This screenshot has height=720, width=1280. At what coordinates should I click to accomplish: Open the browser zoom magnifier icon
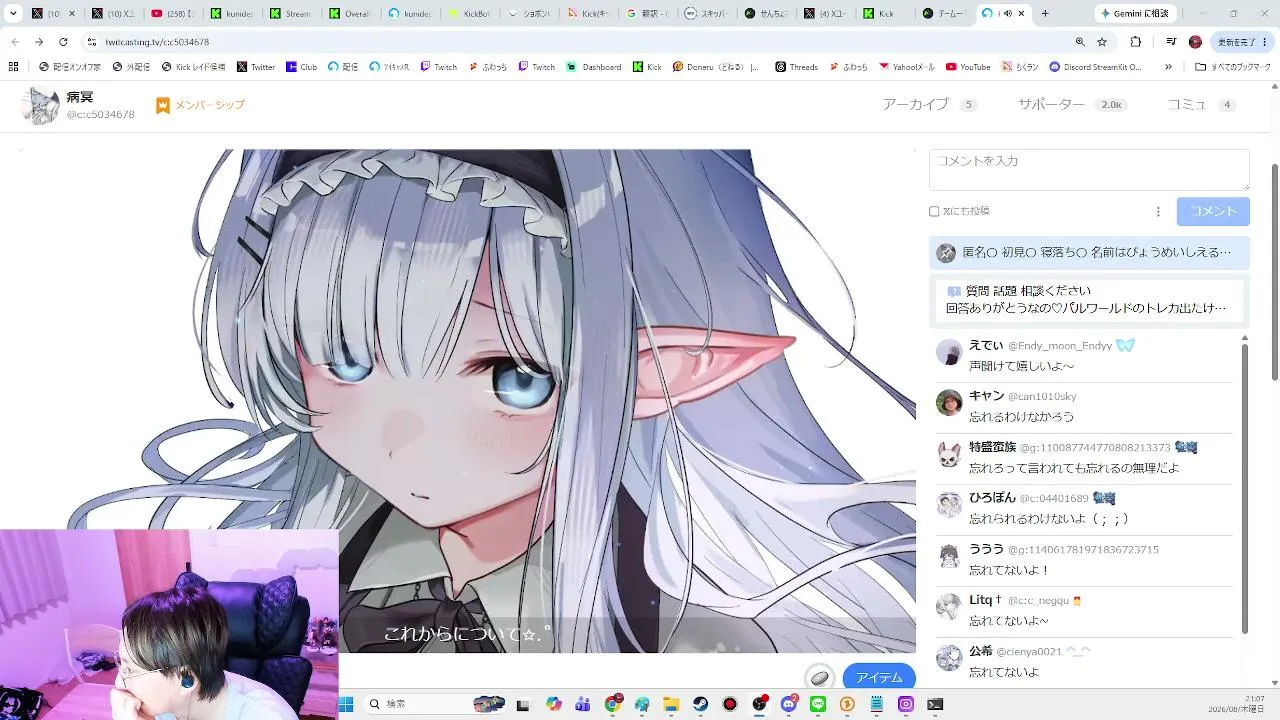(1080, 42)
